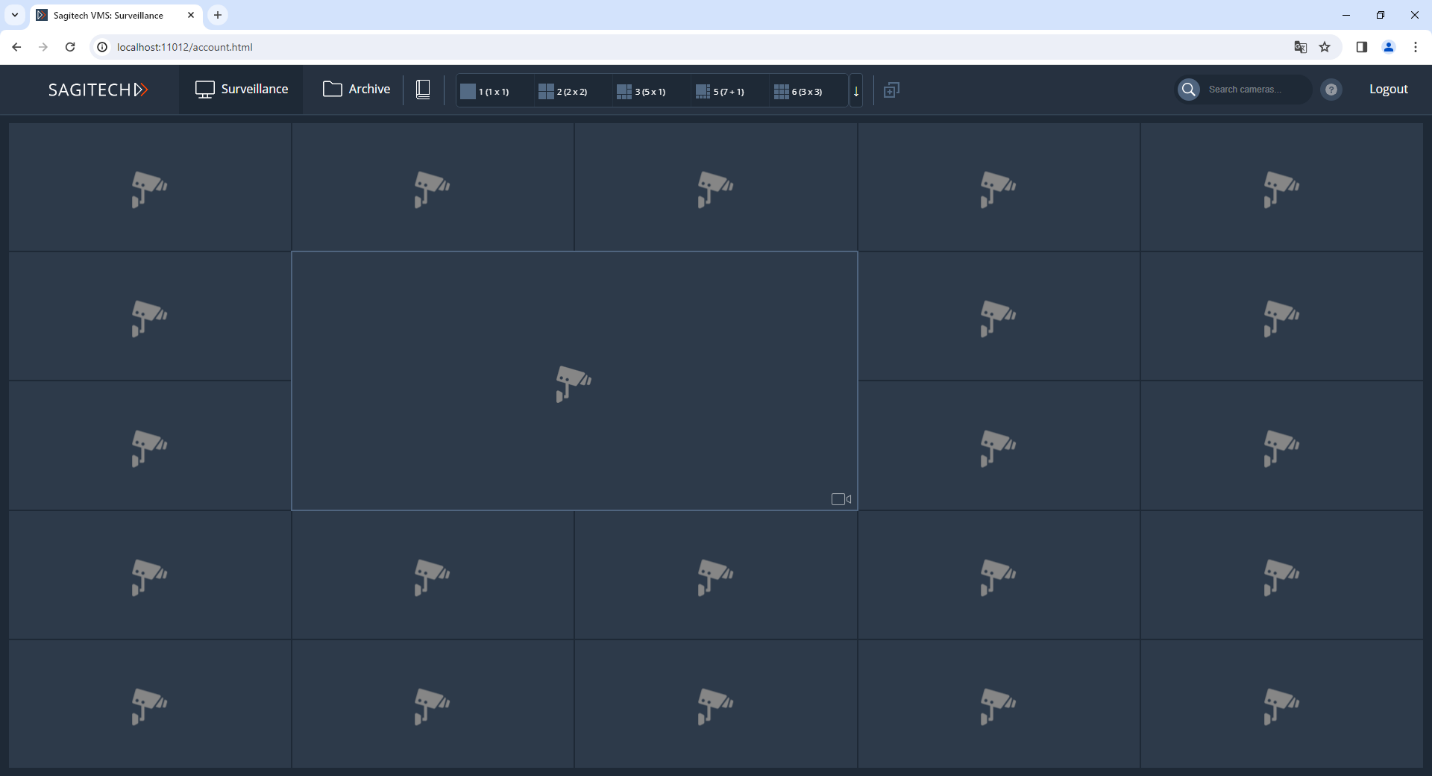Viewport: 1432px width, 776px height.
Task: Expand the layouts list down arrow
Action: pos(856,91)
